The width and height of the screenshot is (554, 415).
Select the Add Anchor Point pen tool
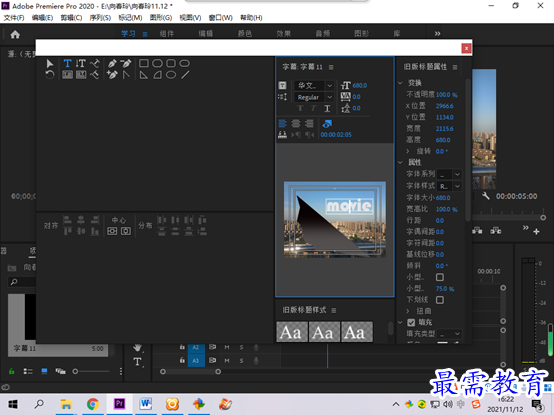112,75
